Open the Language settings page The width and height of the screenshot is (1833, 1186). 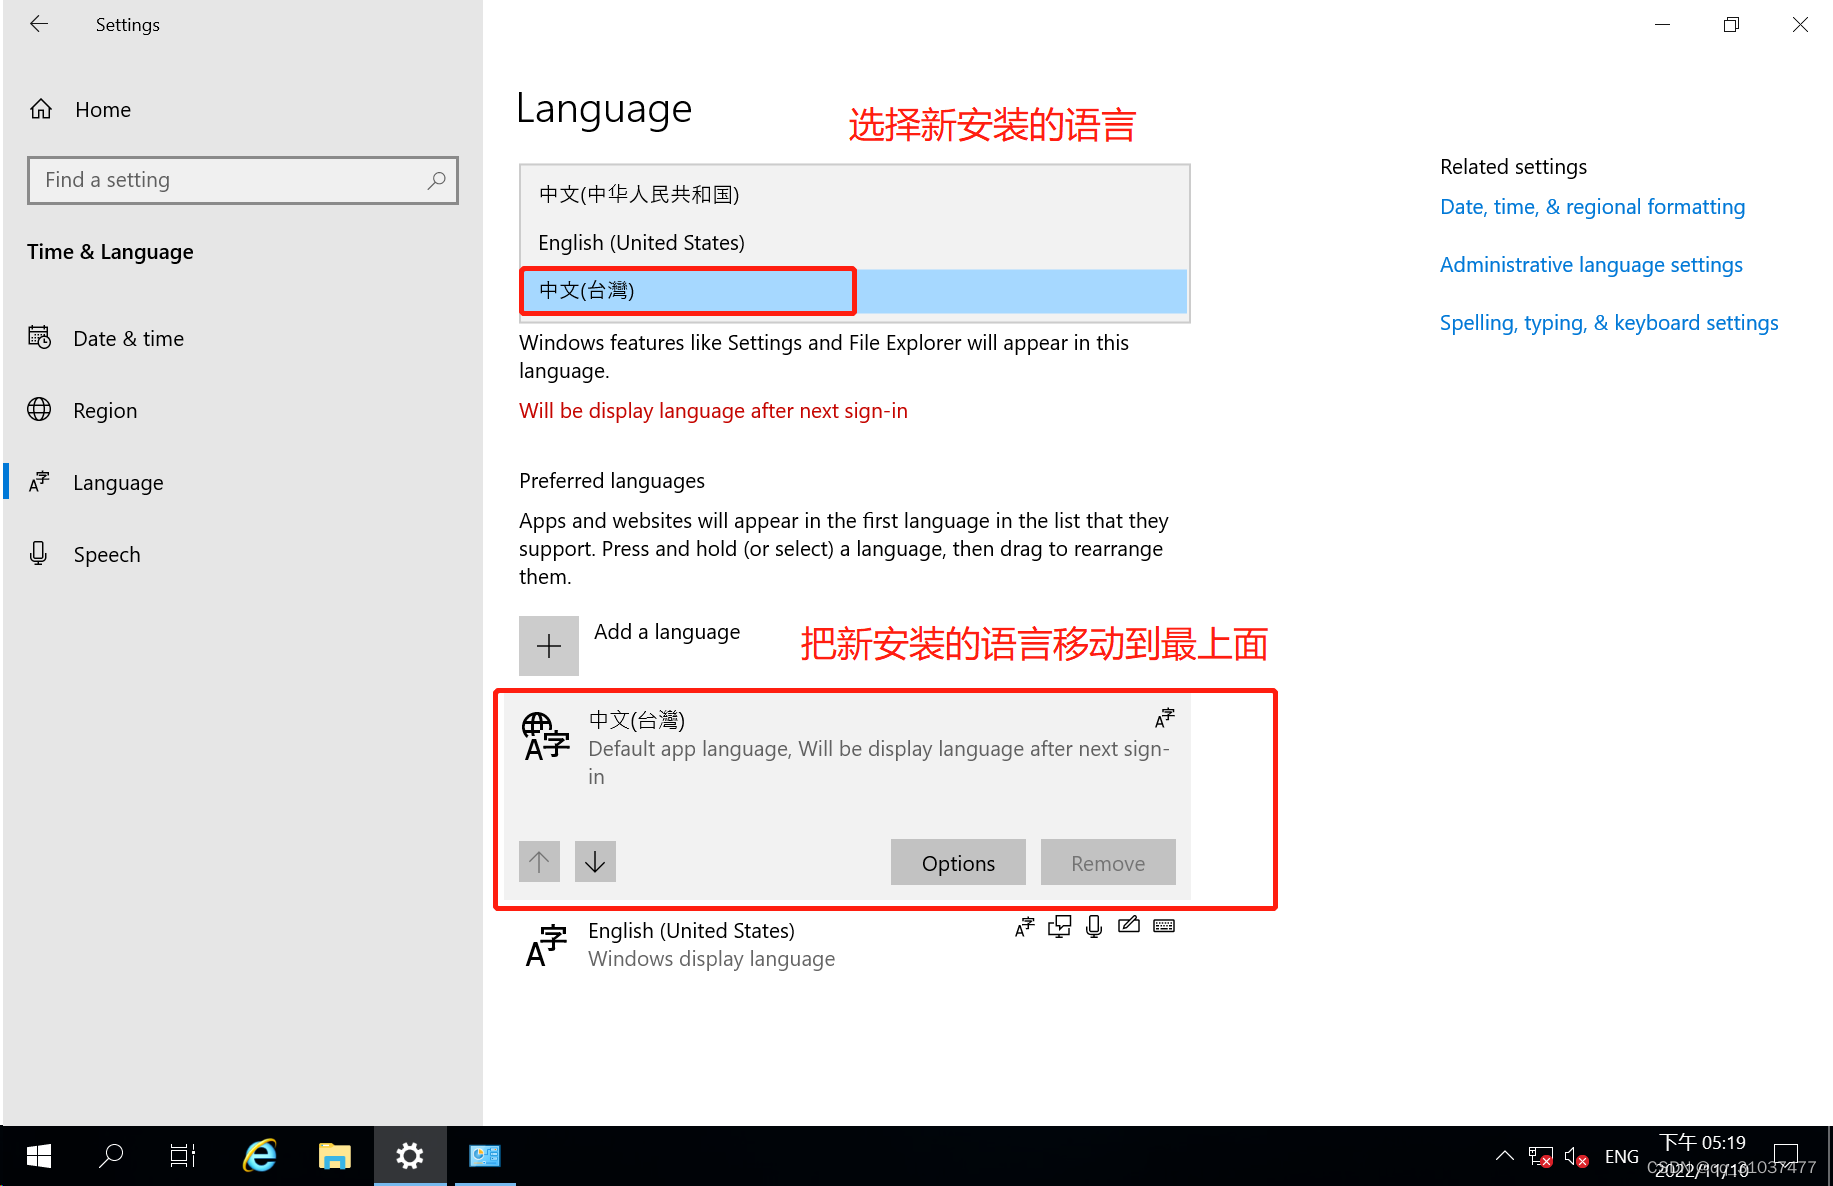point(118,482)
